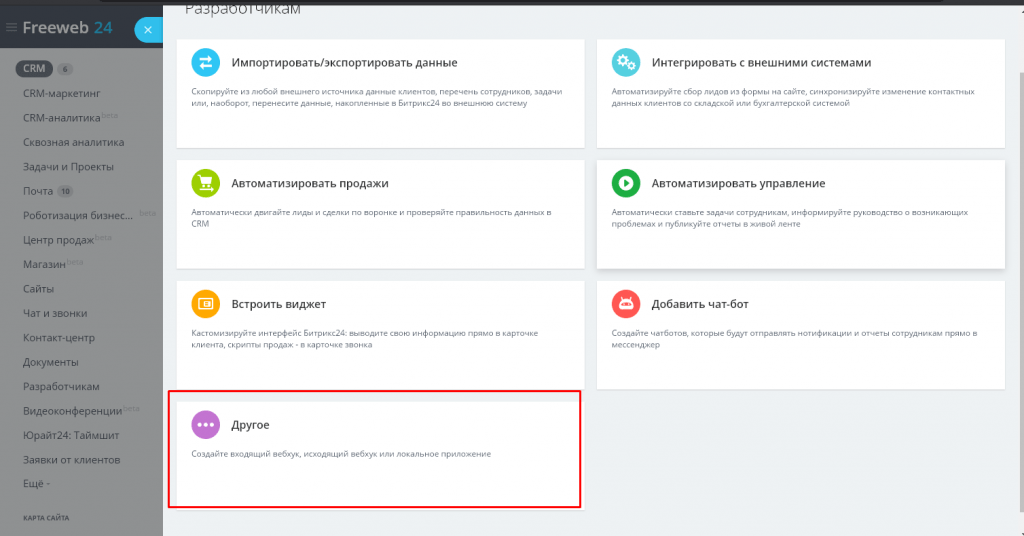Viewport: 1024px width, 536px height.
Task: Click the red chat-bot robot icon
Action: pyautogui.click(x=626, y=304)
